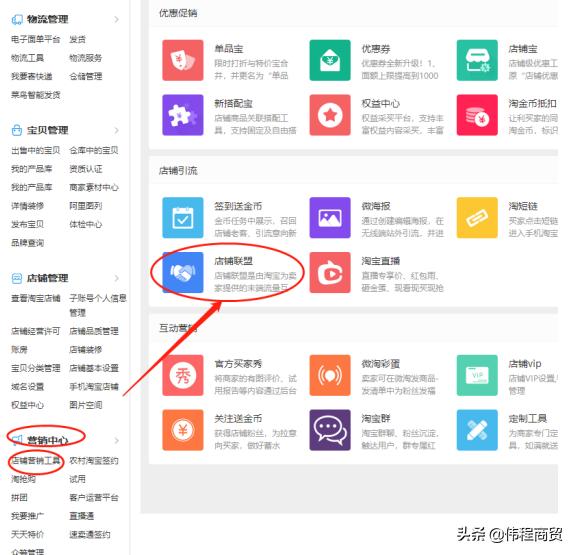The image size is (576, 555).
Task: Open 农村淘宝签约 link
Action: (x=94, y=461)
